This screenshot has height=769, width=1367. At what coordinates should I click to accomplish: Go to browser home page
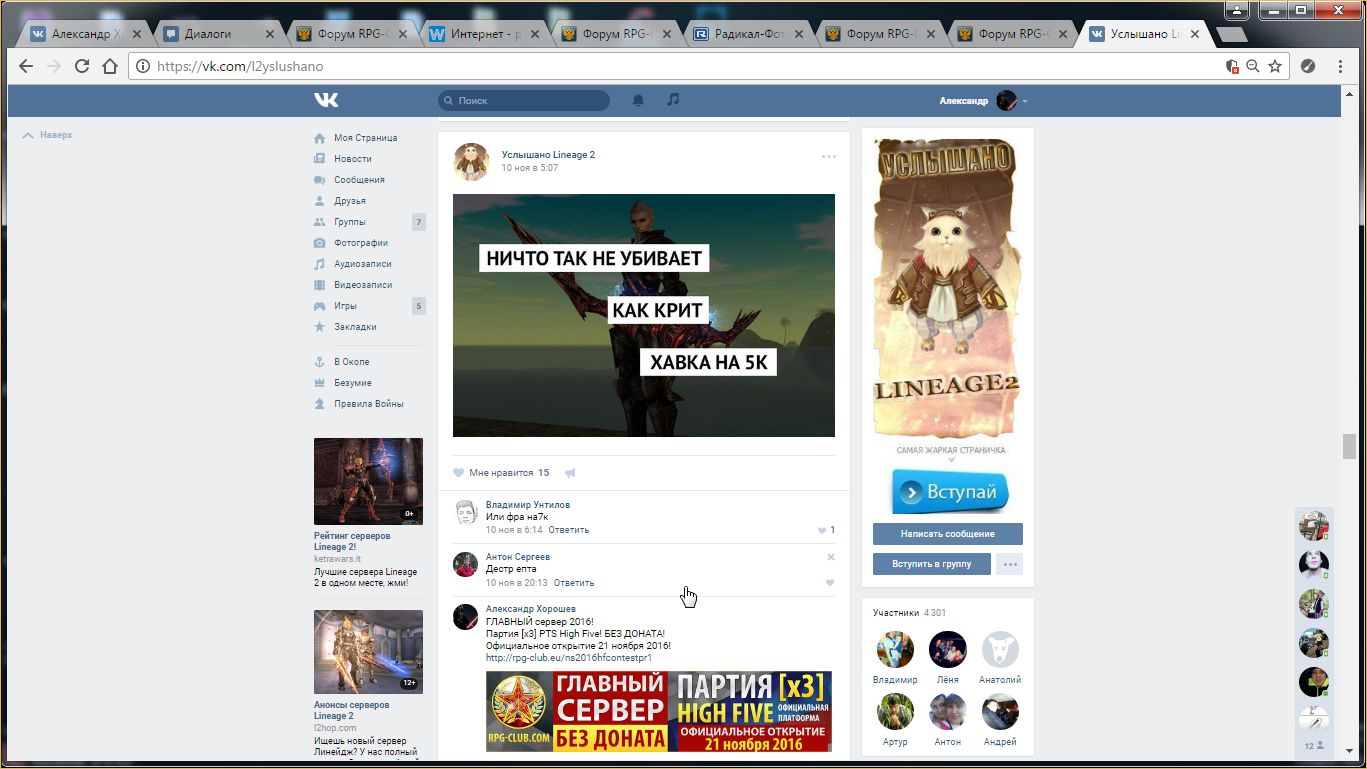tap(110, 66)
